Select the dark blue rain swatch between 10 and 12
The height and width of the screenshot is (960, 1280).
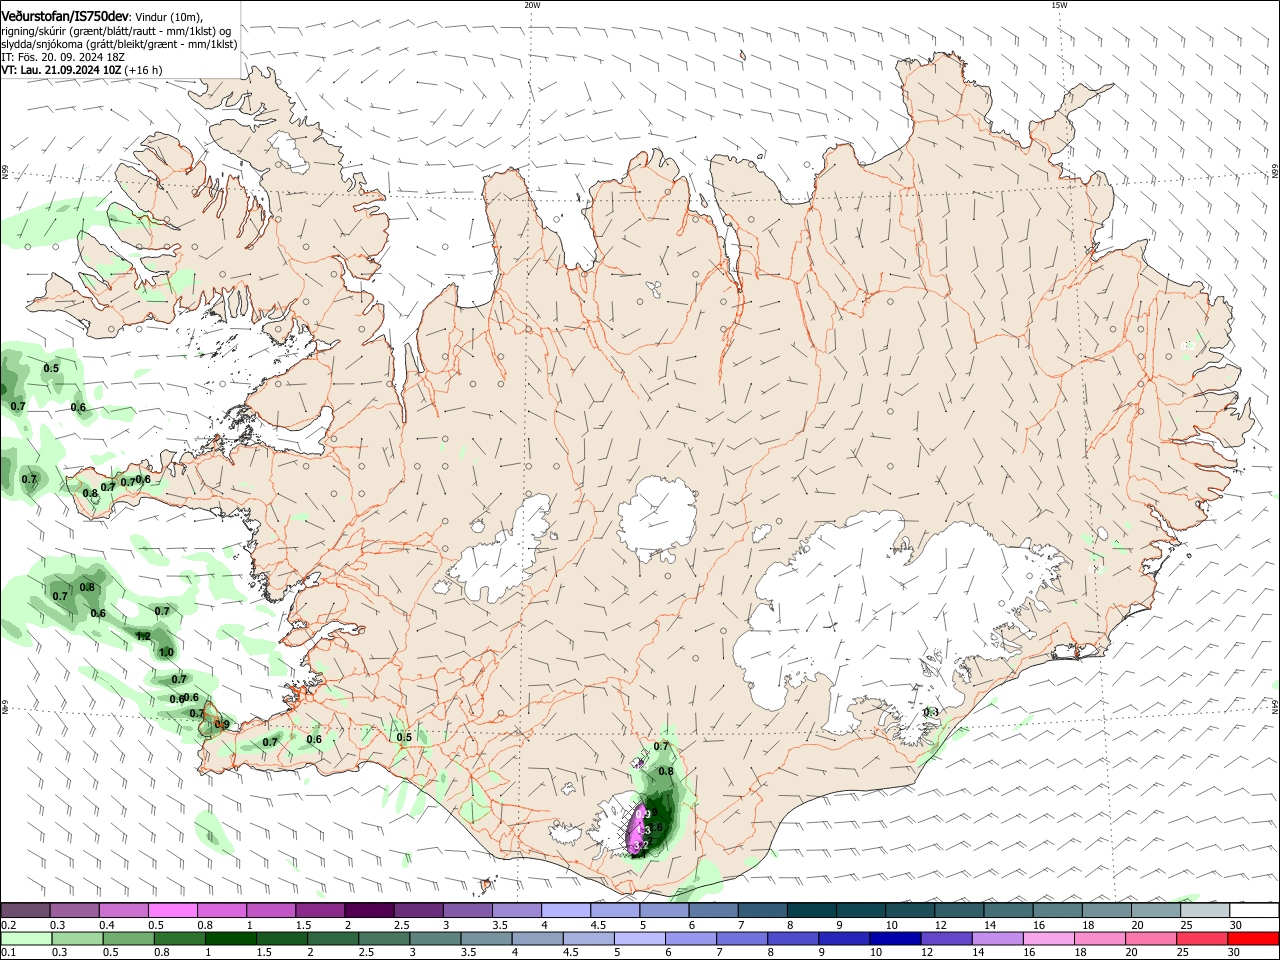pyautogui.click(x=895, y=938)
